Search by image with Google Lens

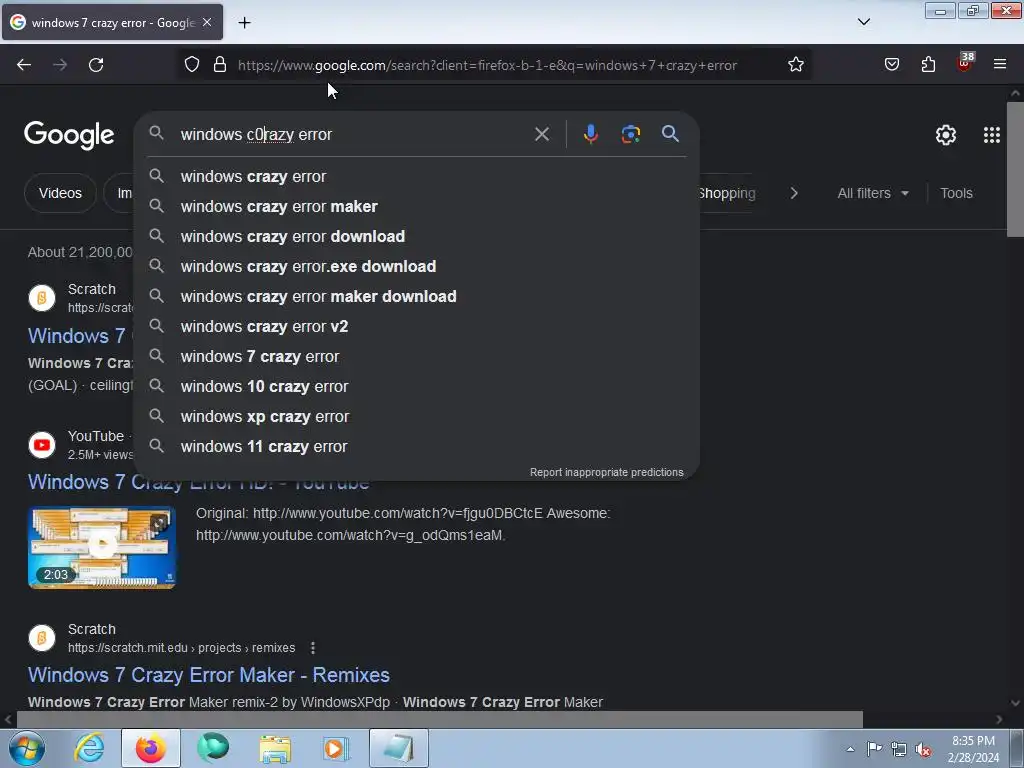pyautogui.click(x=631, y=134)
